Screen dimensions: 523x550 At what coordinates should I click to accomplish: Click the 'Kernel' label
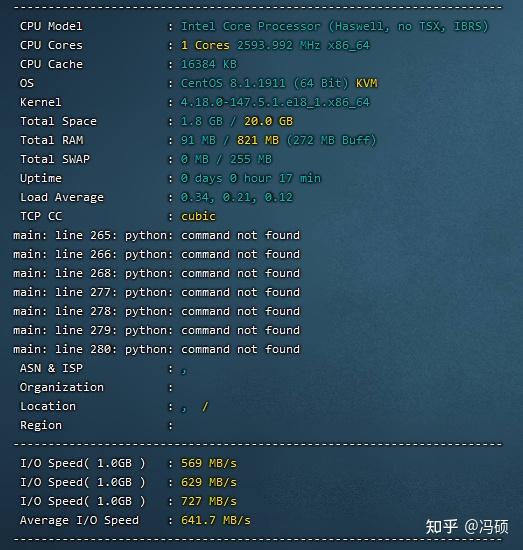pyautogui.click(x=41, y=102)
